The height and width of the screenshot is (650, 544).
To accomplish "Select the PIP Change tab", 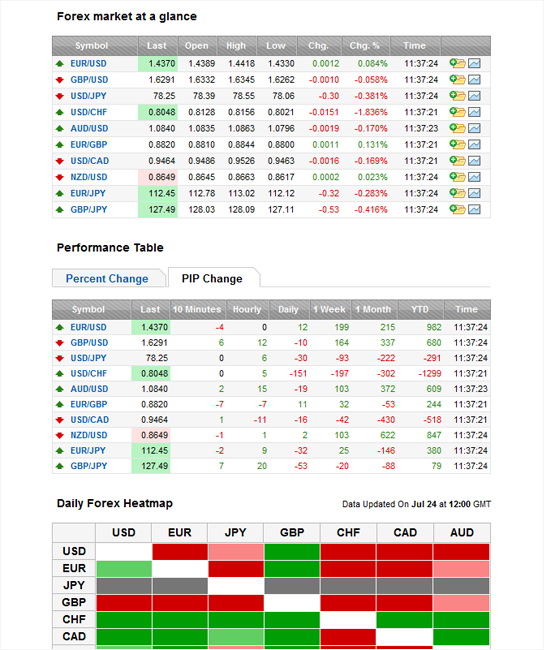I will (x=212, y=279).
